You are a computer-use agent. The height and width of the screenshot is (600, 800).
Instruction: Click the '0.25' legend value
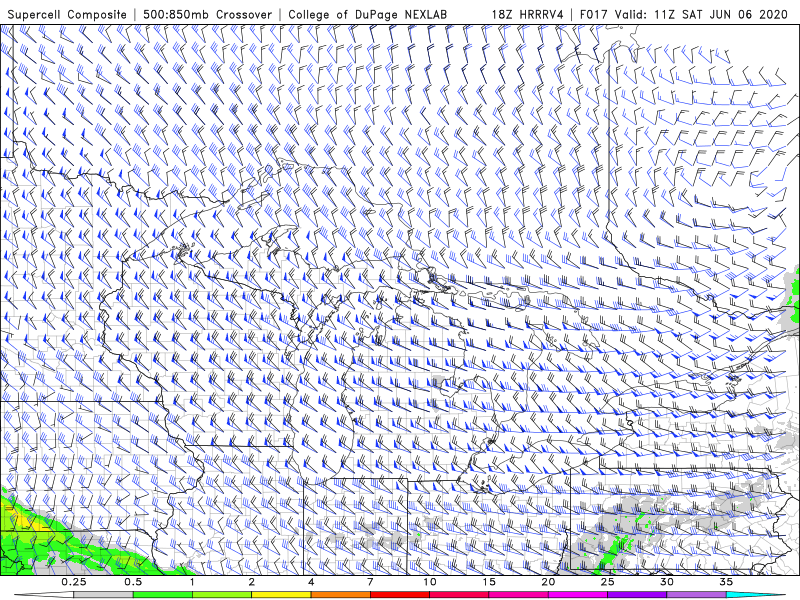[x=74, y=582]
